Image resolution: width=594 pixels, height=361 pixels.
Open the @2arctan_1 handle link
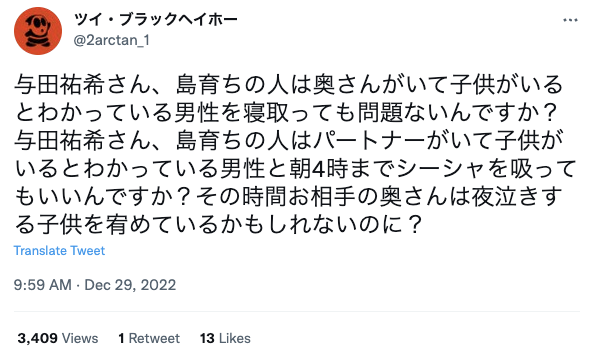pos(112,40)
